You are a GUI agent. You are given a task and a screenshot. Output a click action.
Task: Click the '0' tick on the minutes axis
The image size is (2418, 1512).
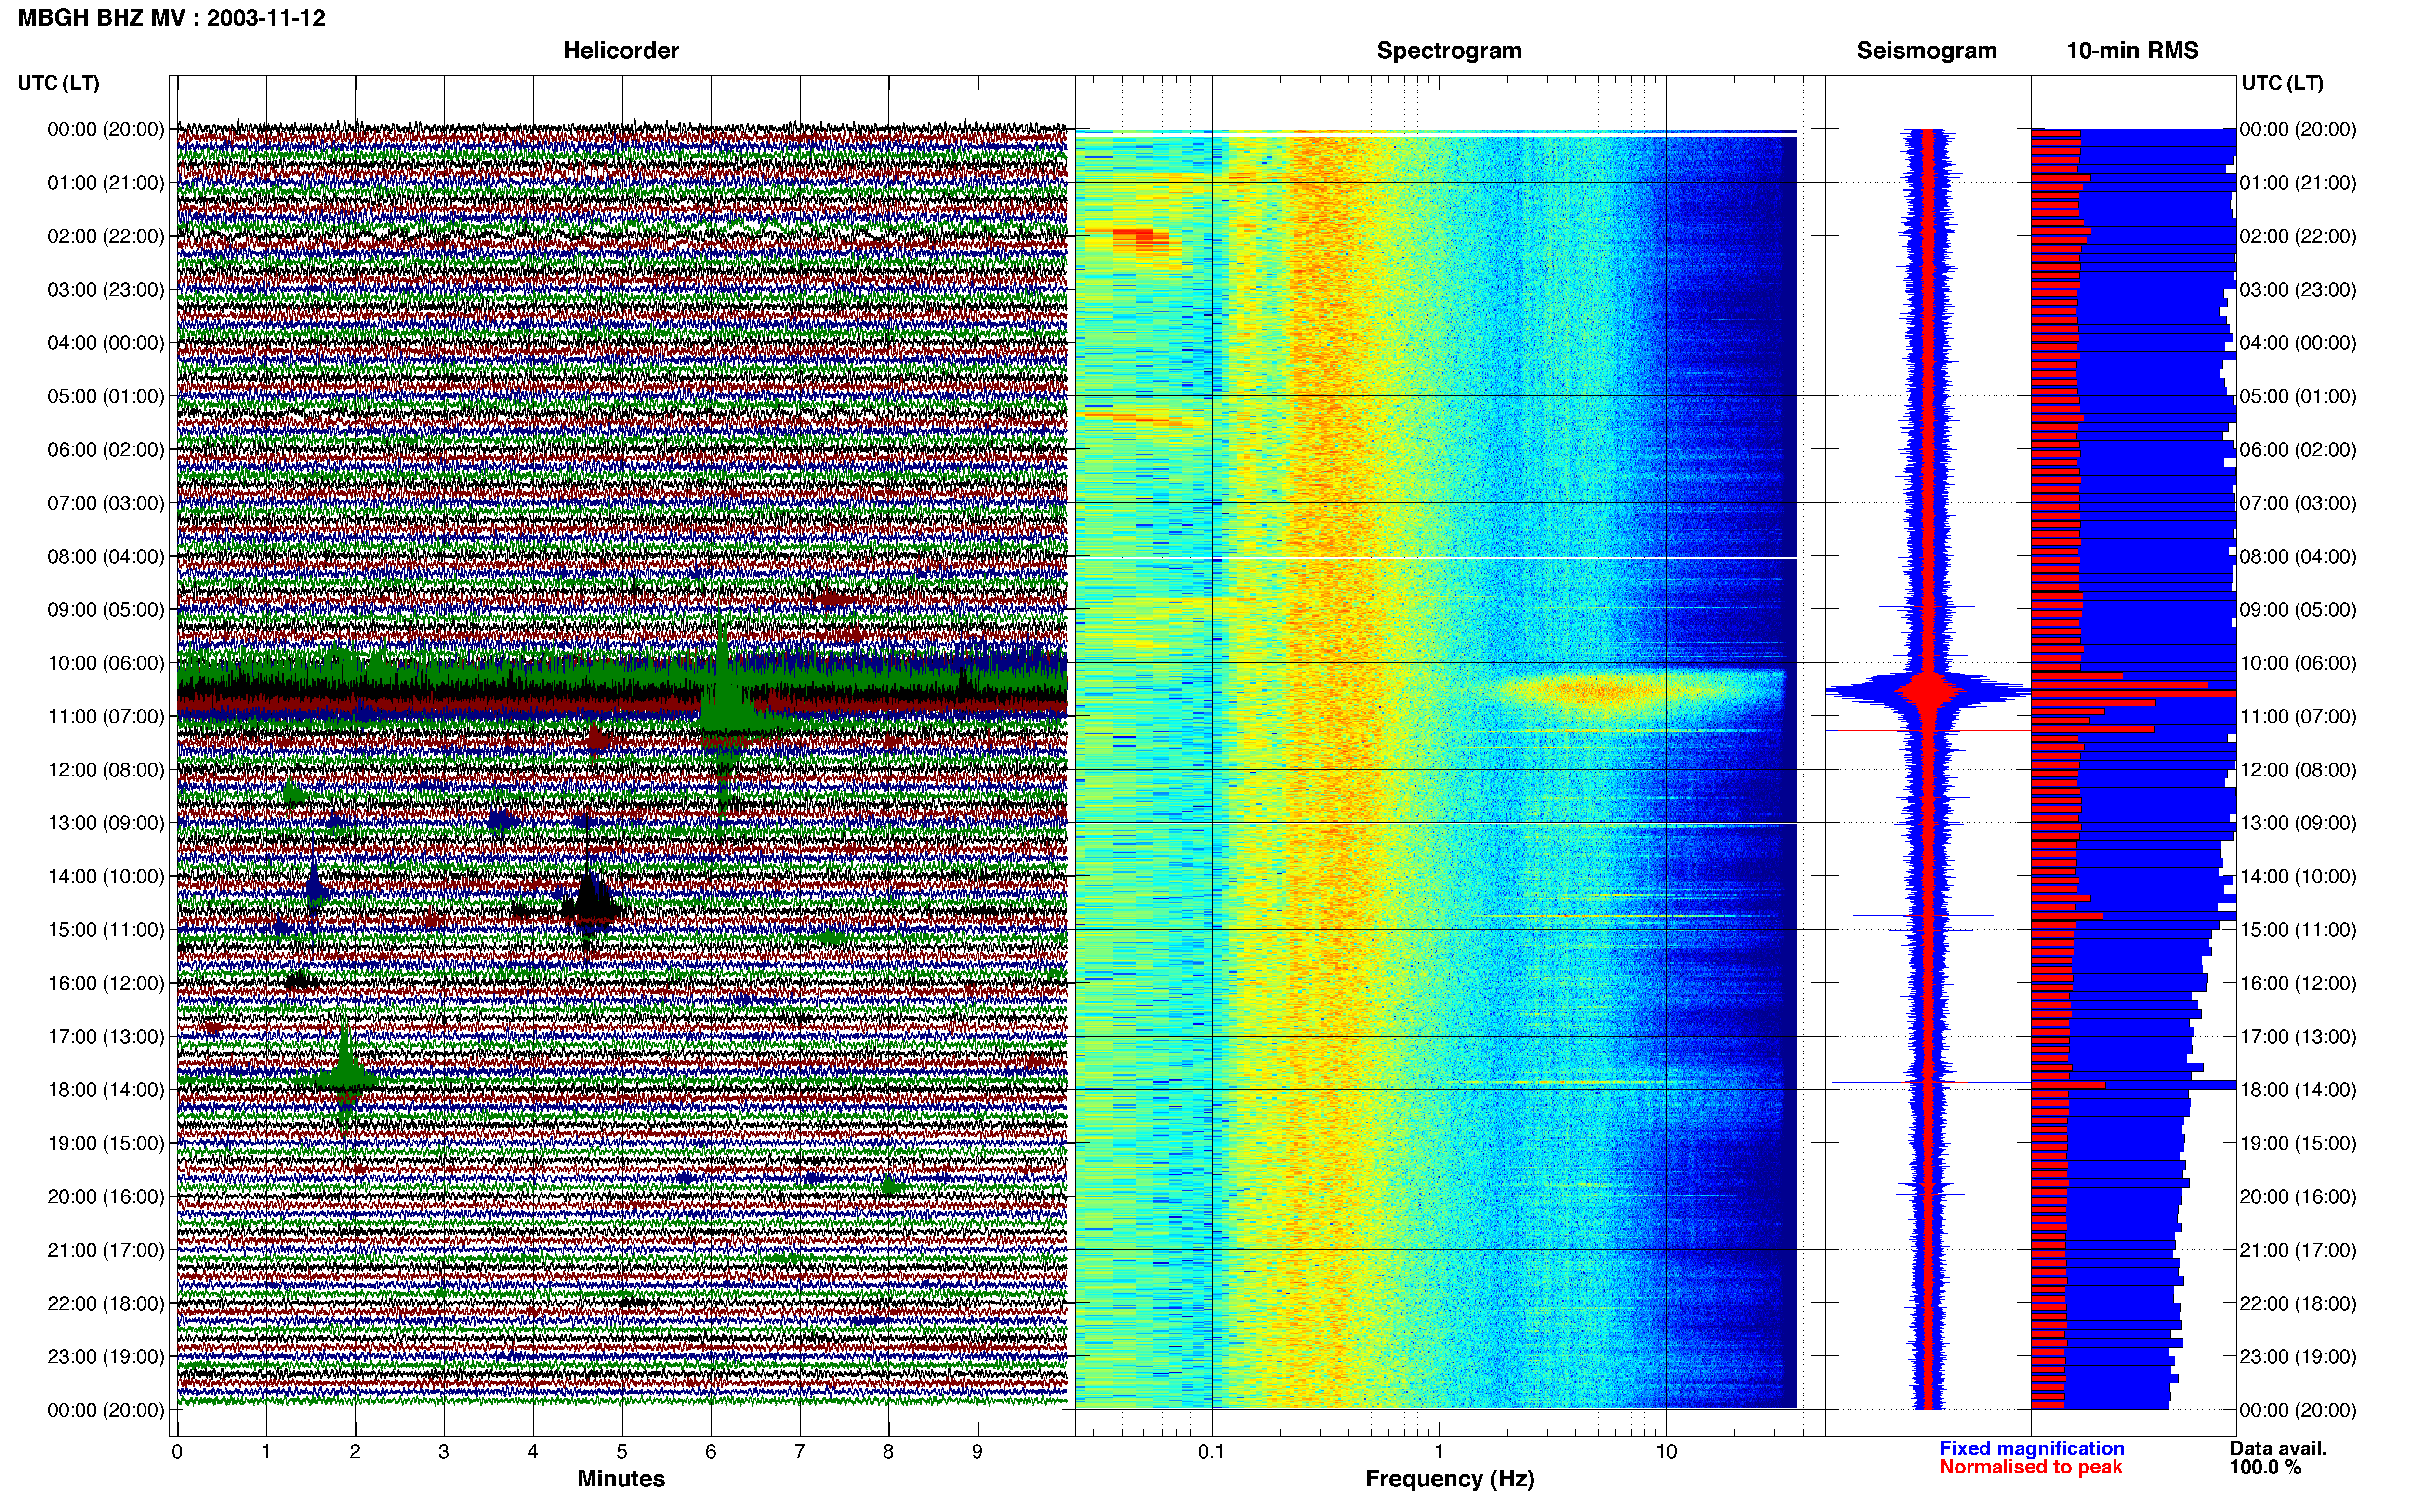[x=177, y=1451]
